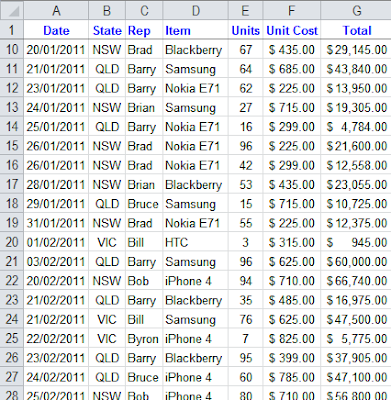Click 'Brian' in row 13
391x400 pixels.
144,108
